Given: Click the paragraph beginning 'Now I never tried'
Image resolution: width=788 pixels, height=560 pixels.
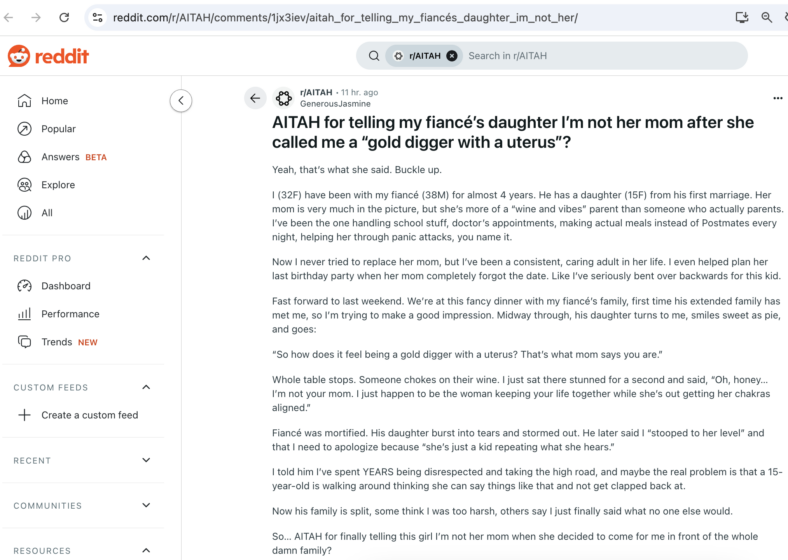Looking at the screenshot, I should pyautogui.click(x=526, y=269).
